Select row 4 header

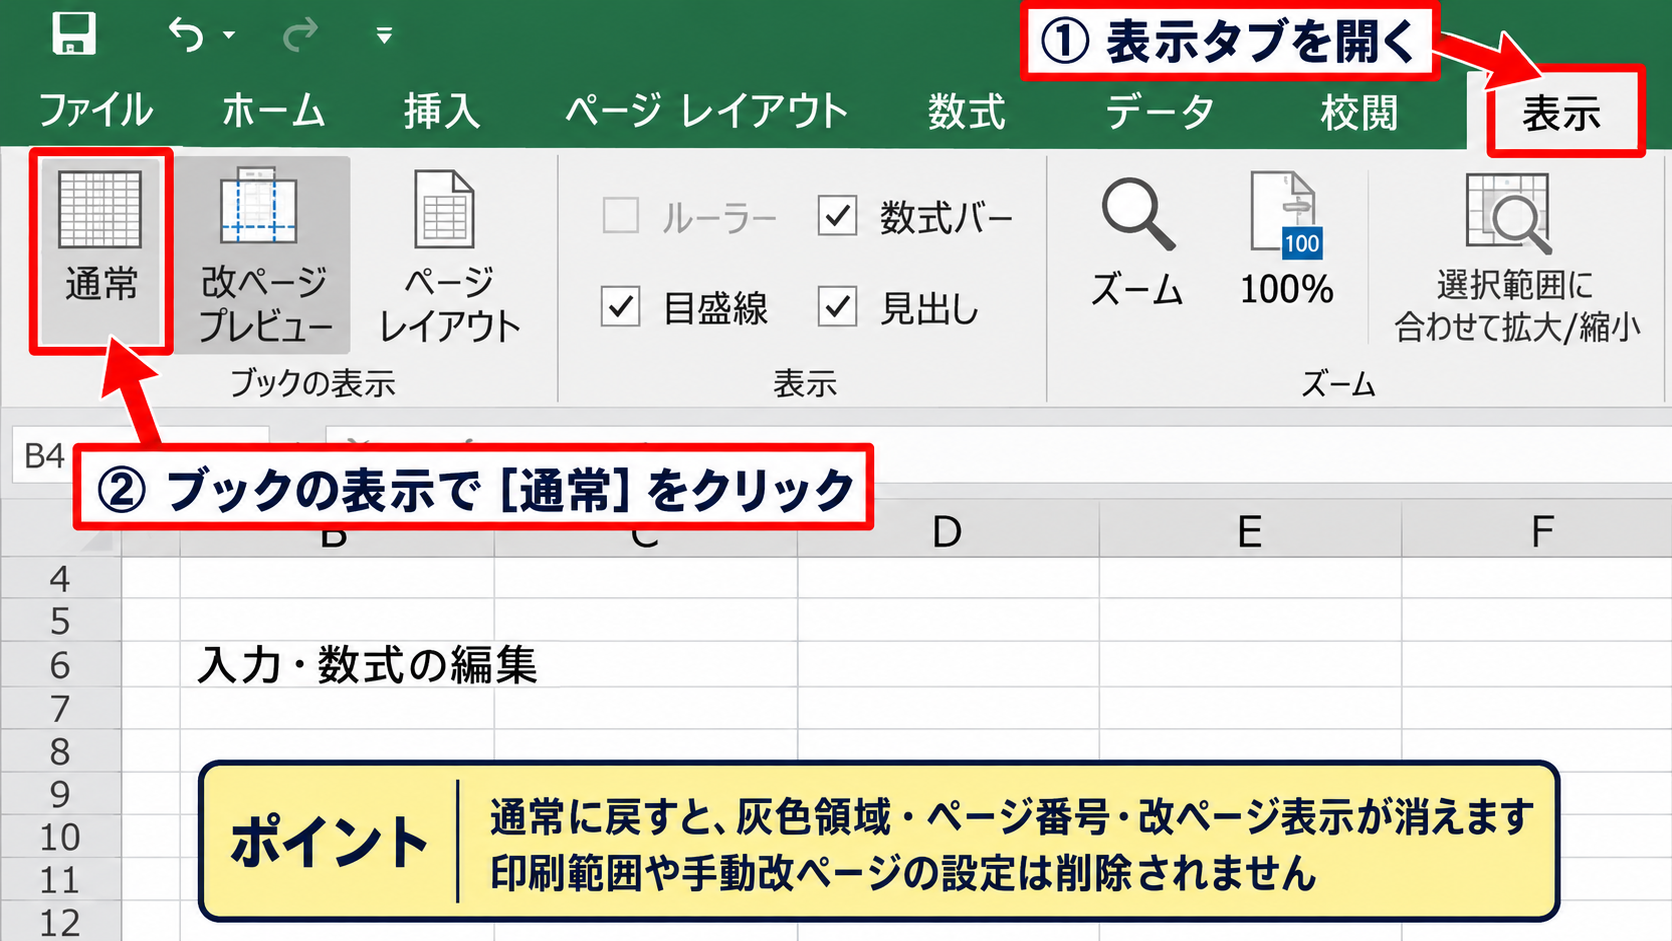(61, 578)
